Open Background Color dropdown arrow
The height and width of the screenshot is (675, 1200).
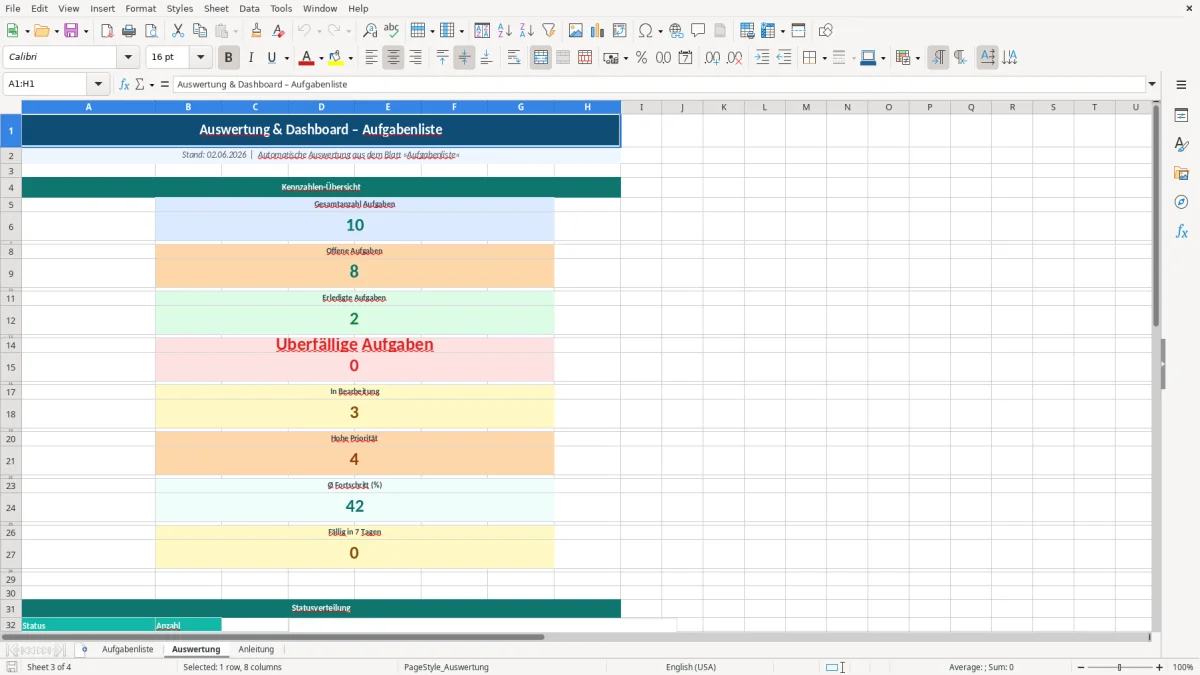pyautogui.click(x=351, y=58)
